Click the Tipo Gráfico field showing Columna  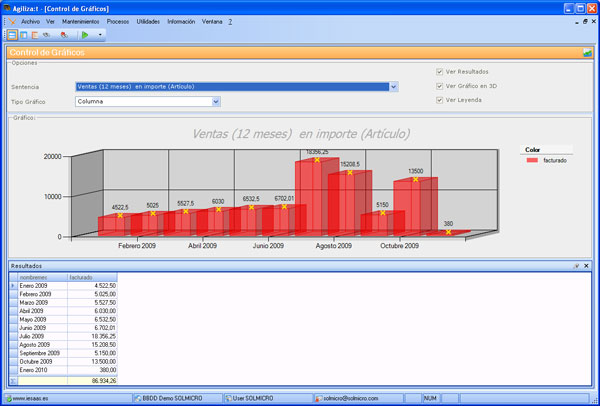tap(148, 102)
